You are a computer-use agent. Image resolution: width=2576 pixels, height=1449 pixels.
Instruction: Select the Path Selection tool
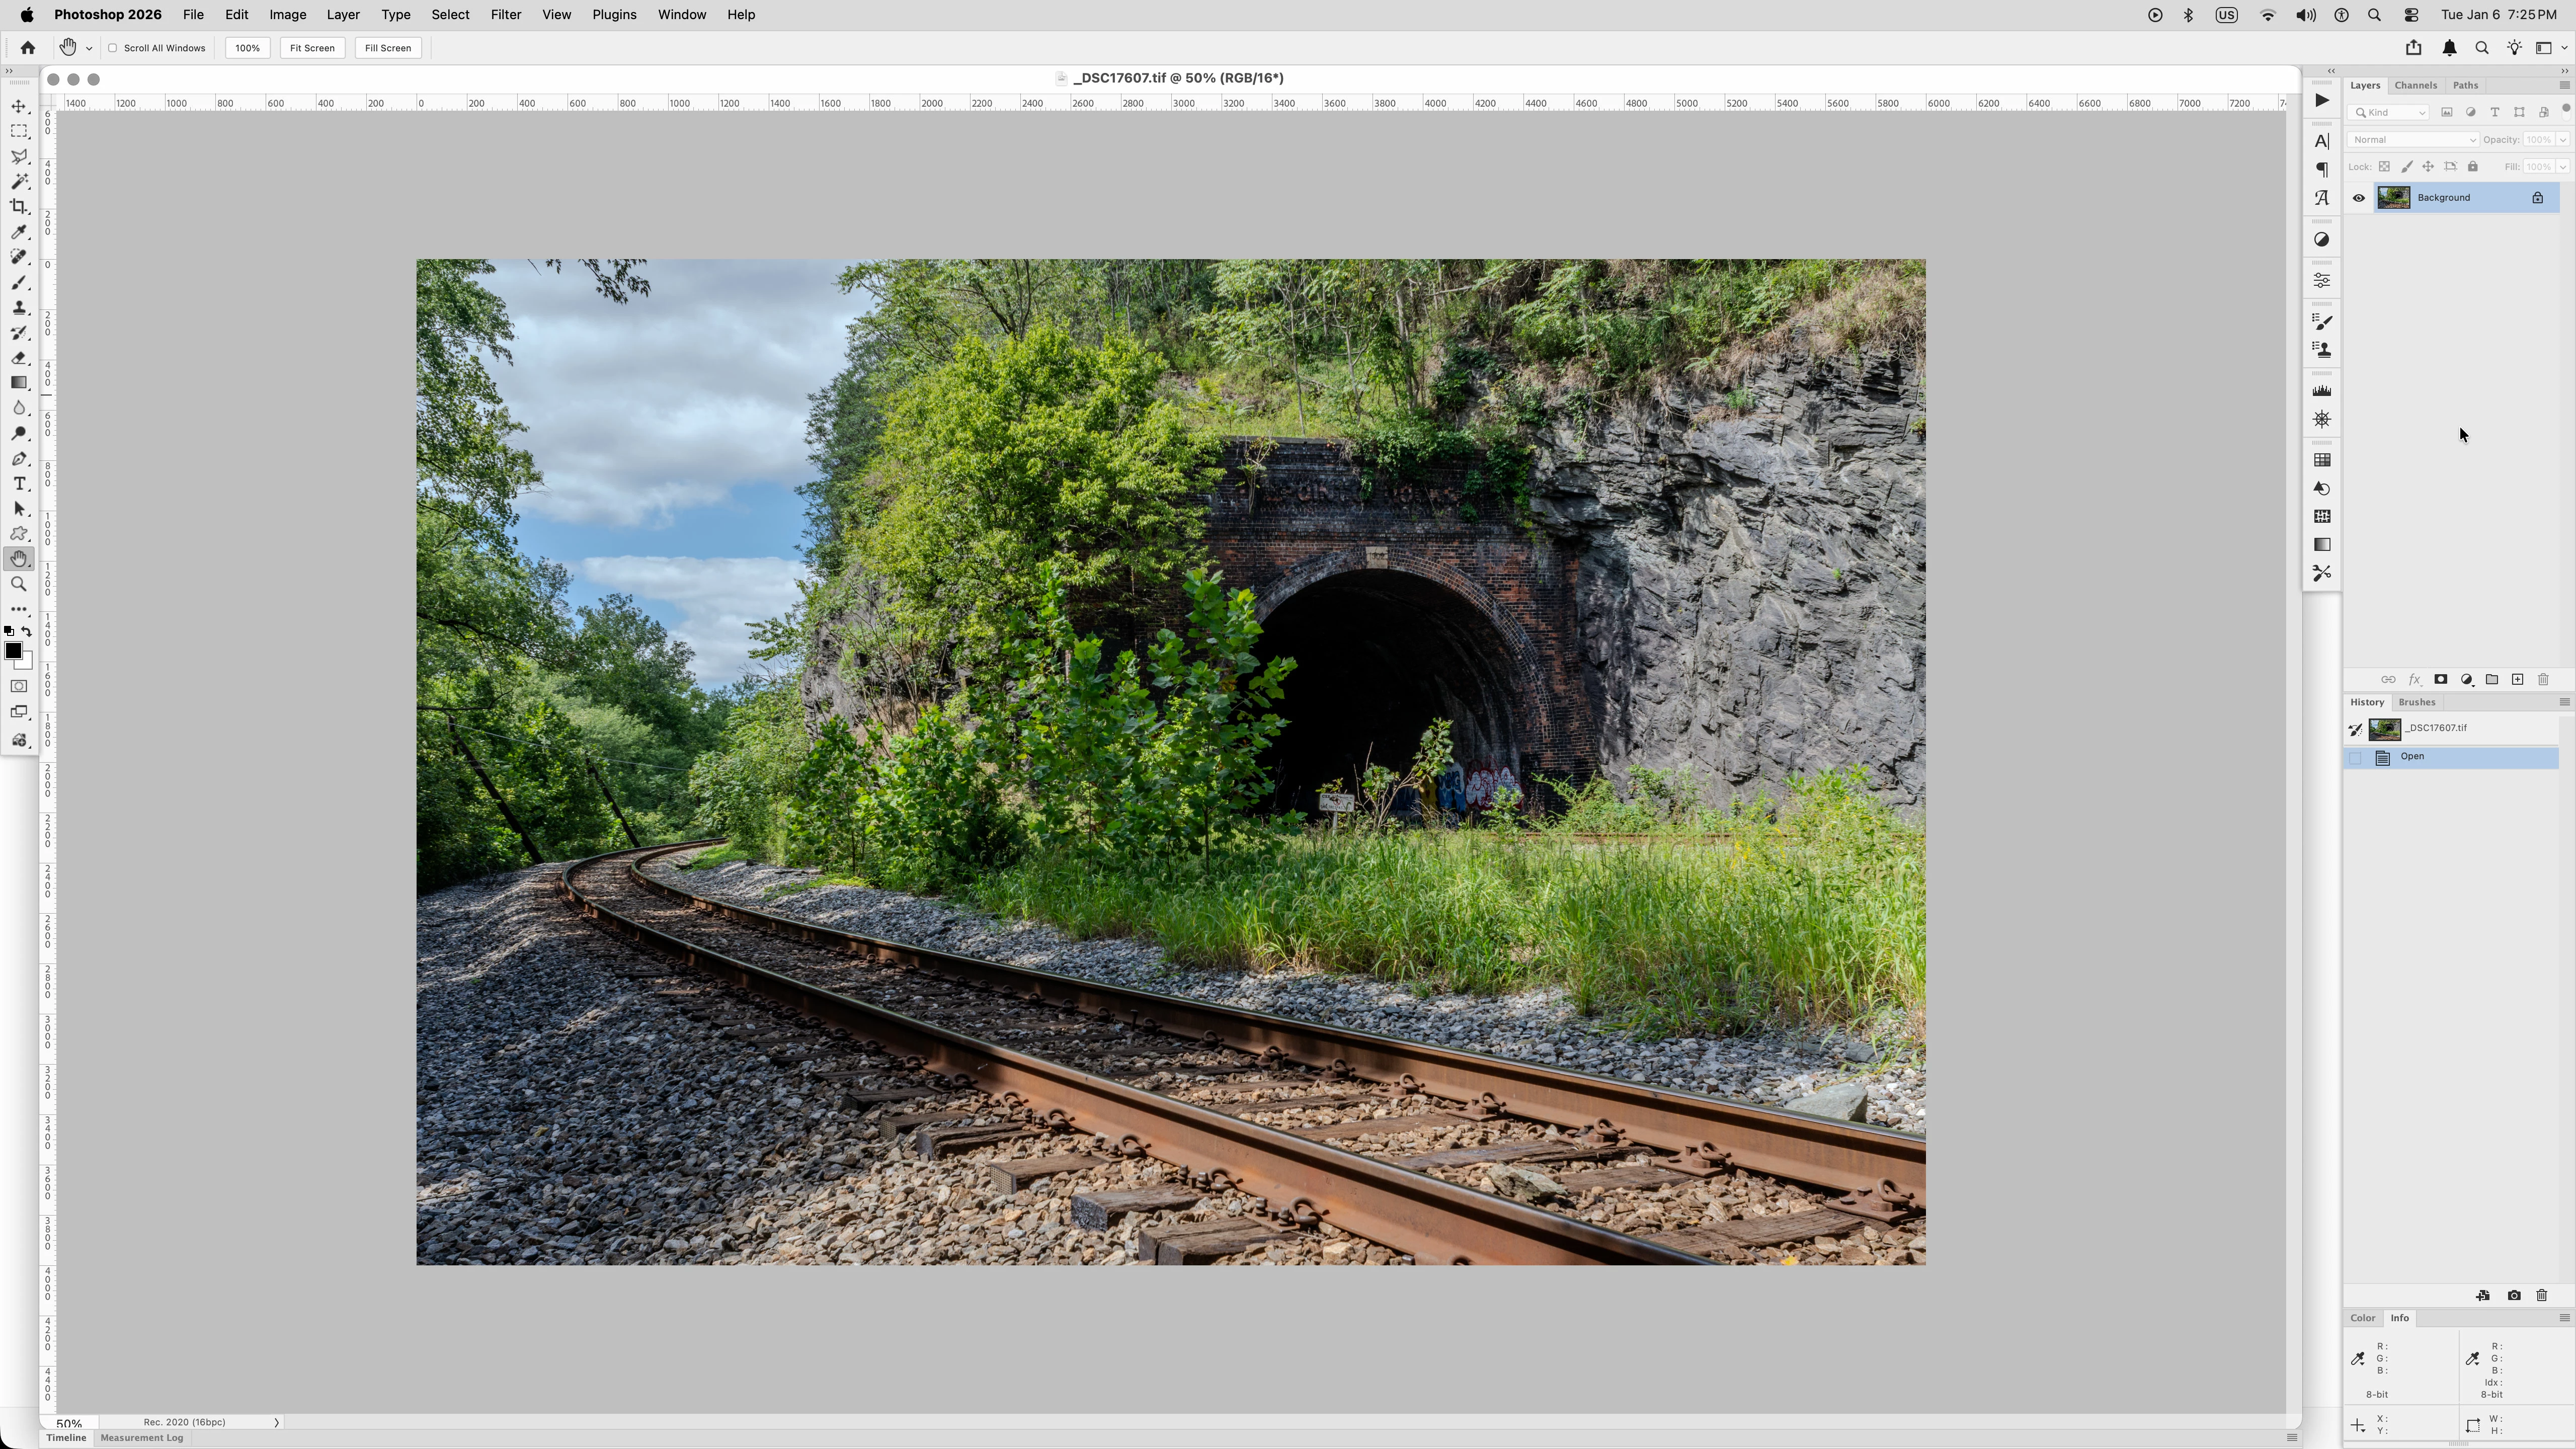pos(19,509)
